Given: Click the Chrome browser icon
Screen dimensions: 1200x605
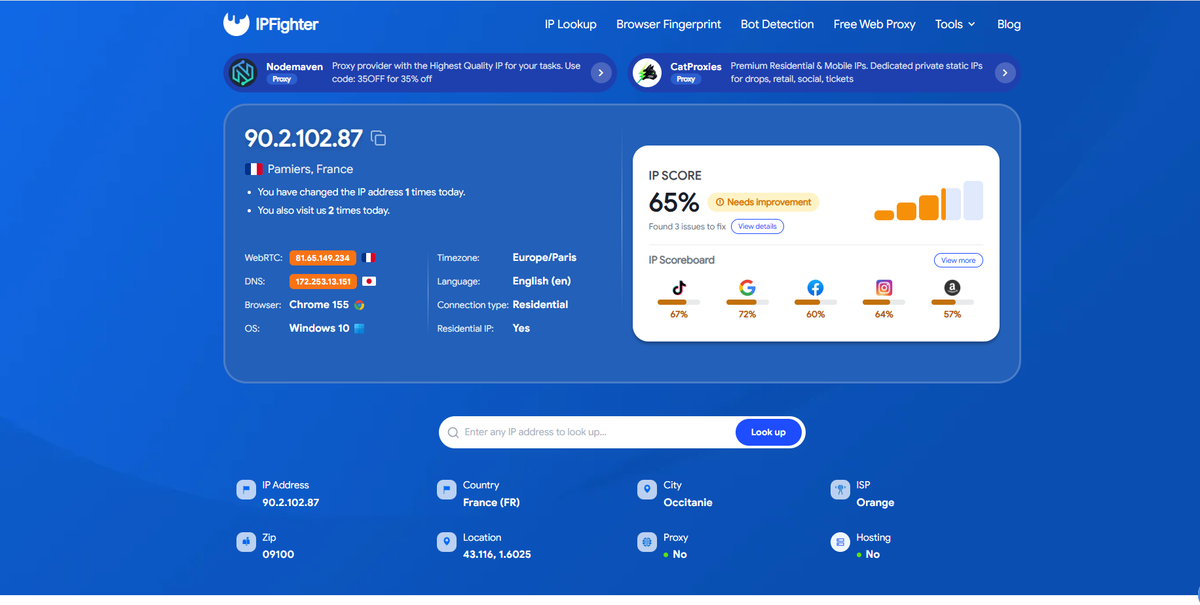Looking at the screenshot, I should 359,305.
